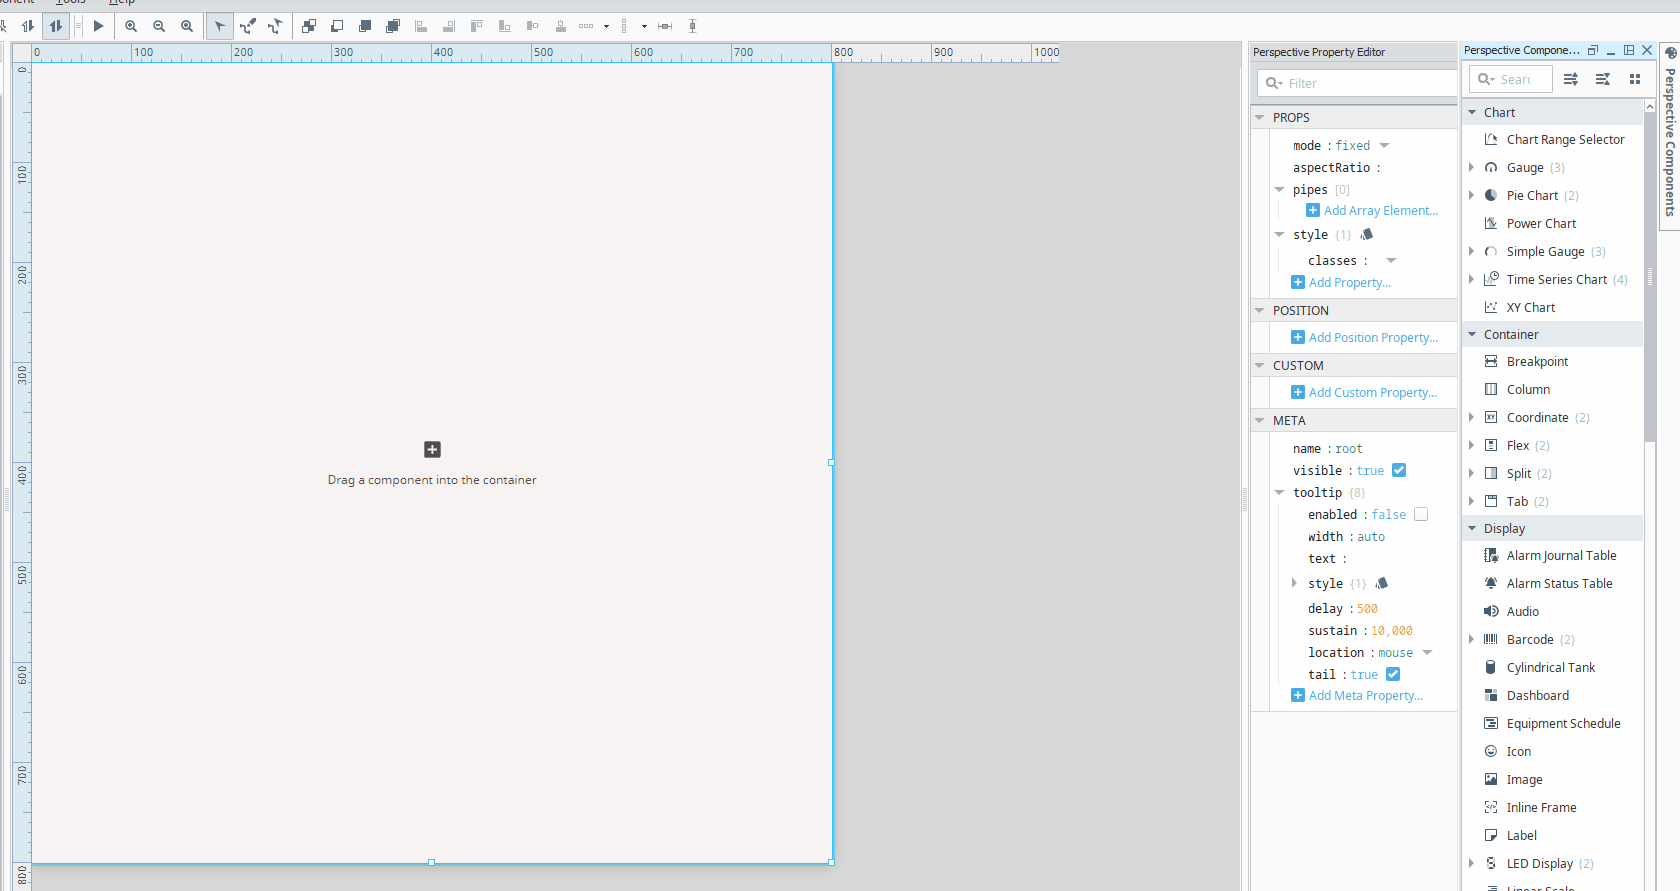Toggle the active communication arrows icon

56,26
